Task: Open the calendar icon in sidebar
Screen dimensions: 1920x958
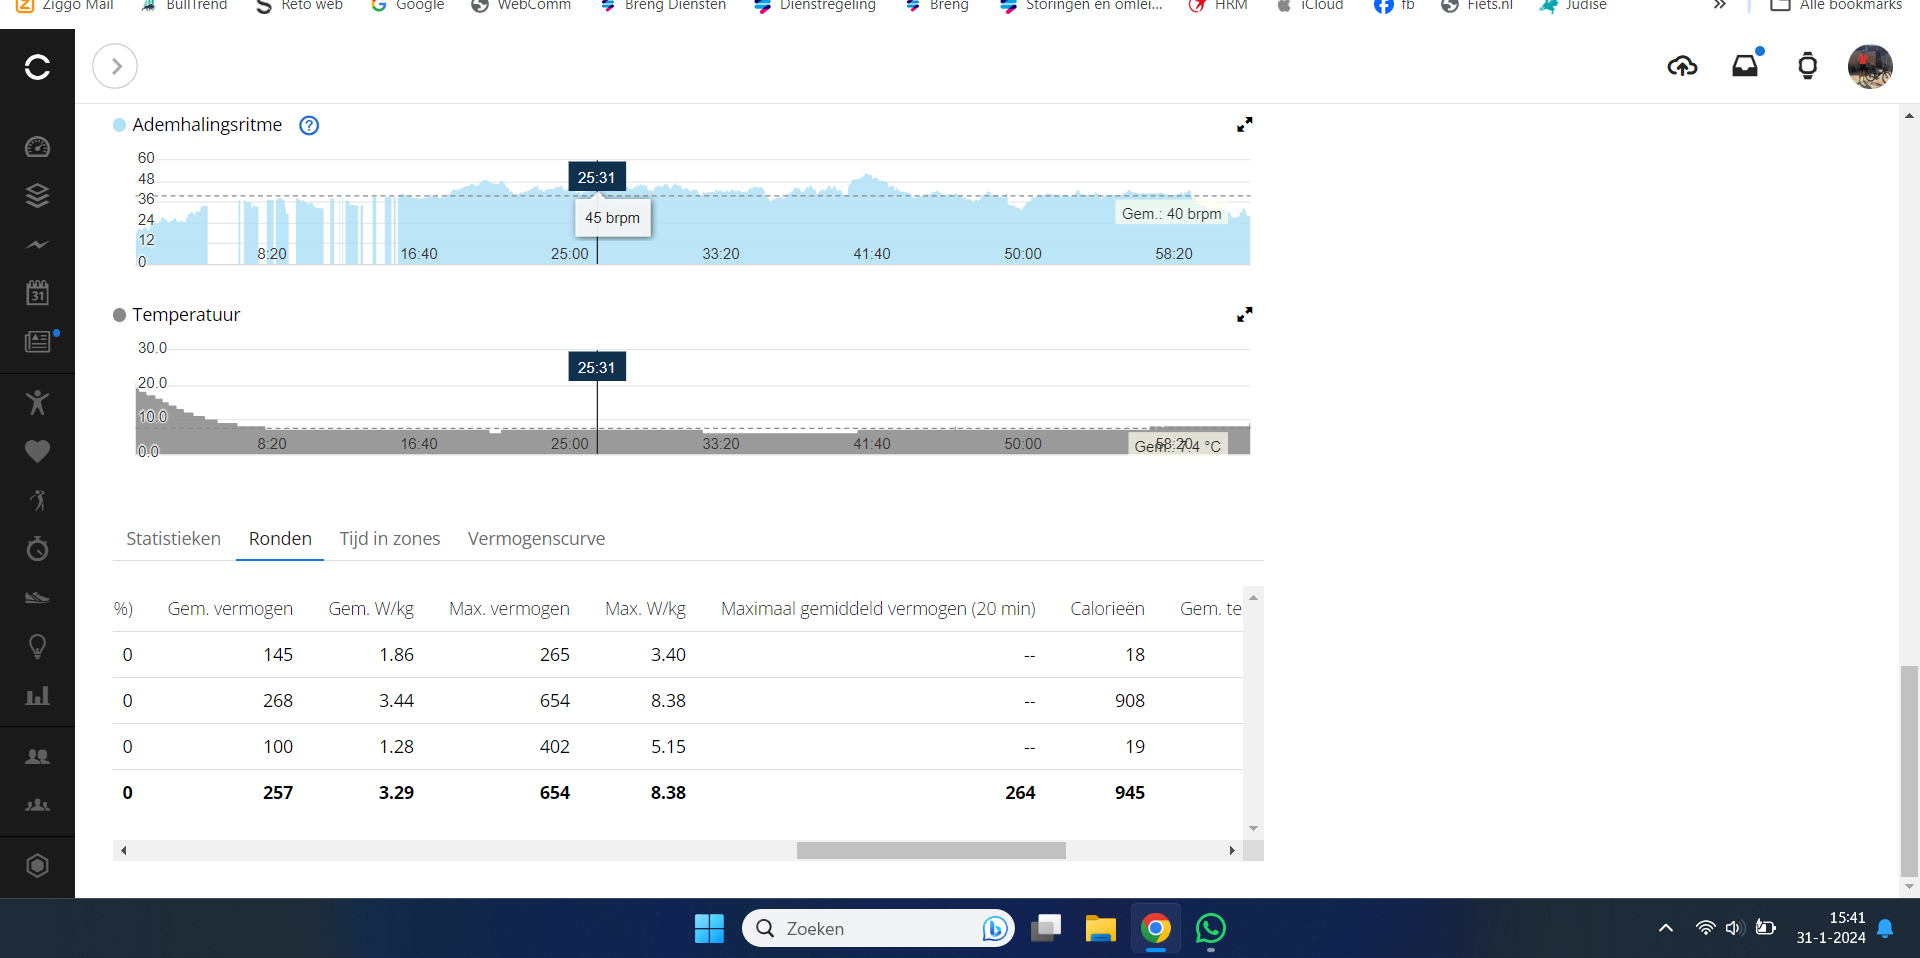Action: 37,293
